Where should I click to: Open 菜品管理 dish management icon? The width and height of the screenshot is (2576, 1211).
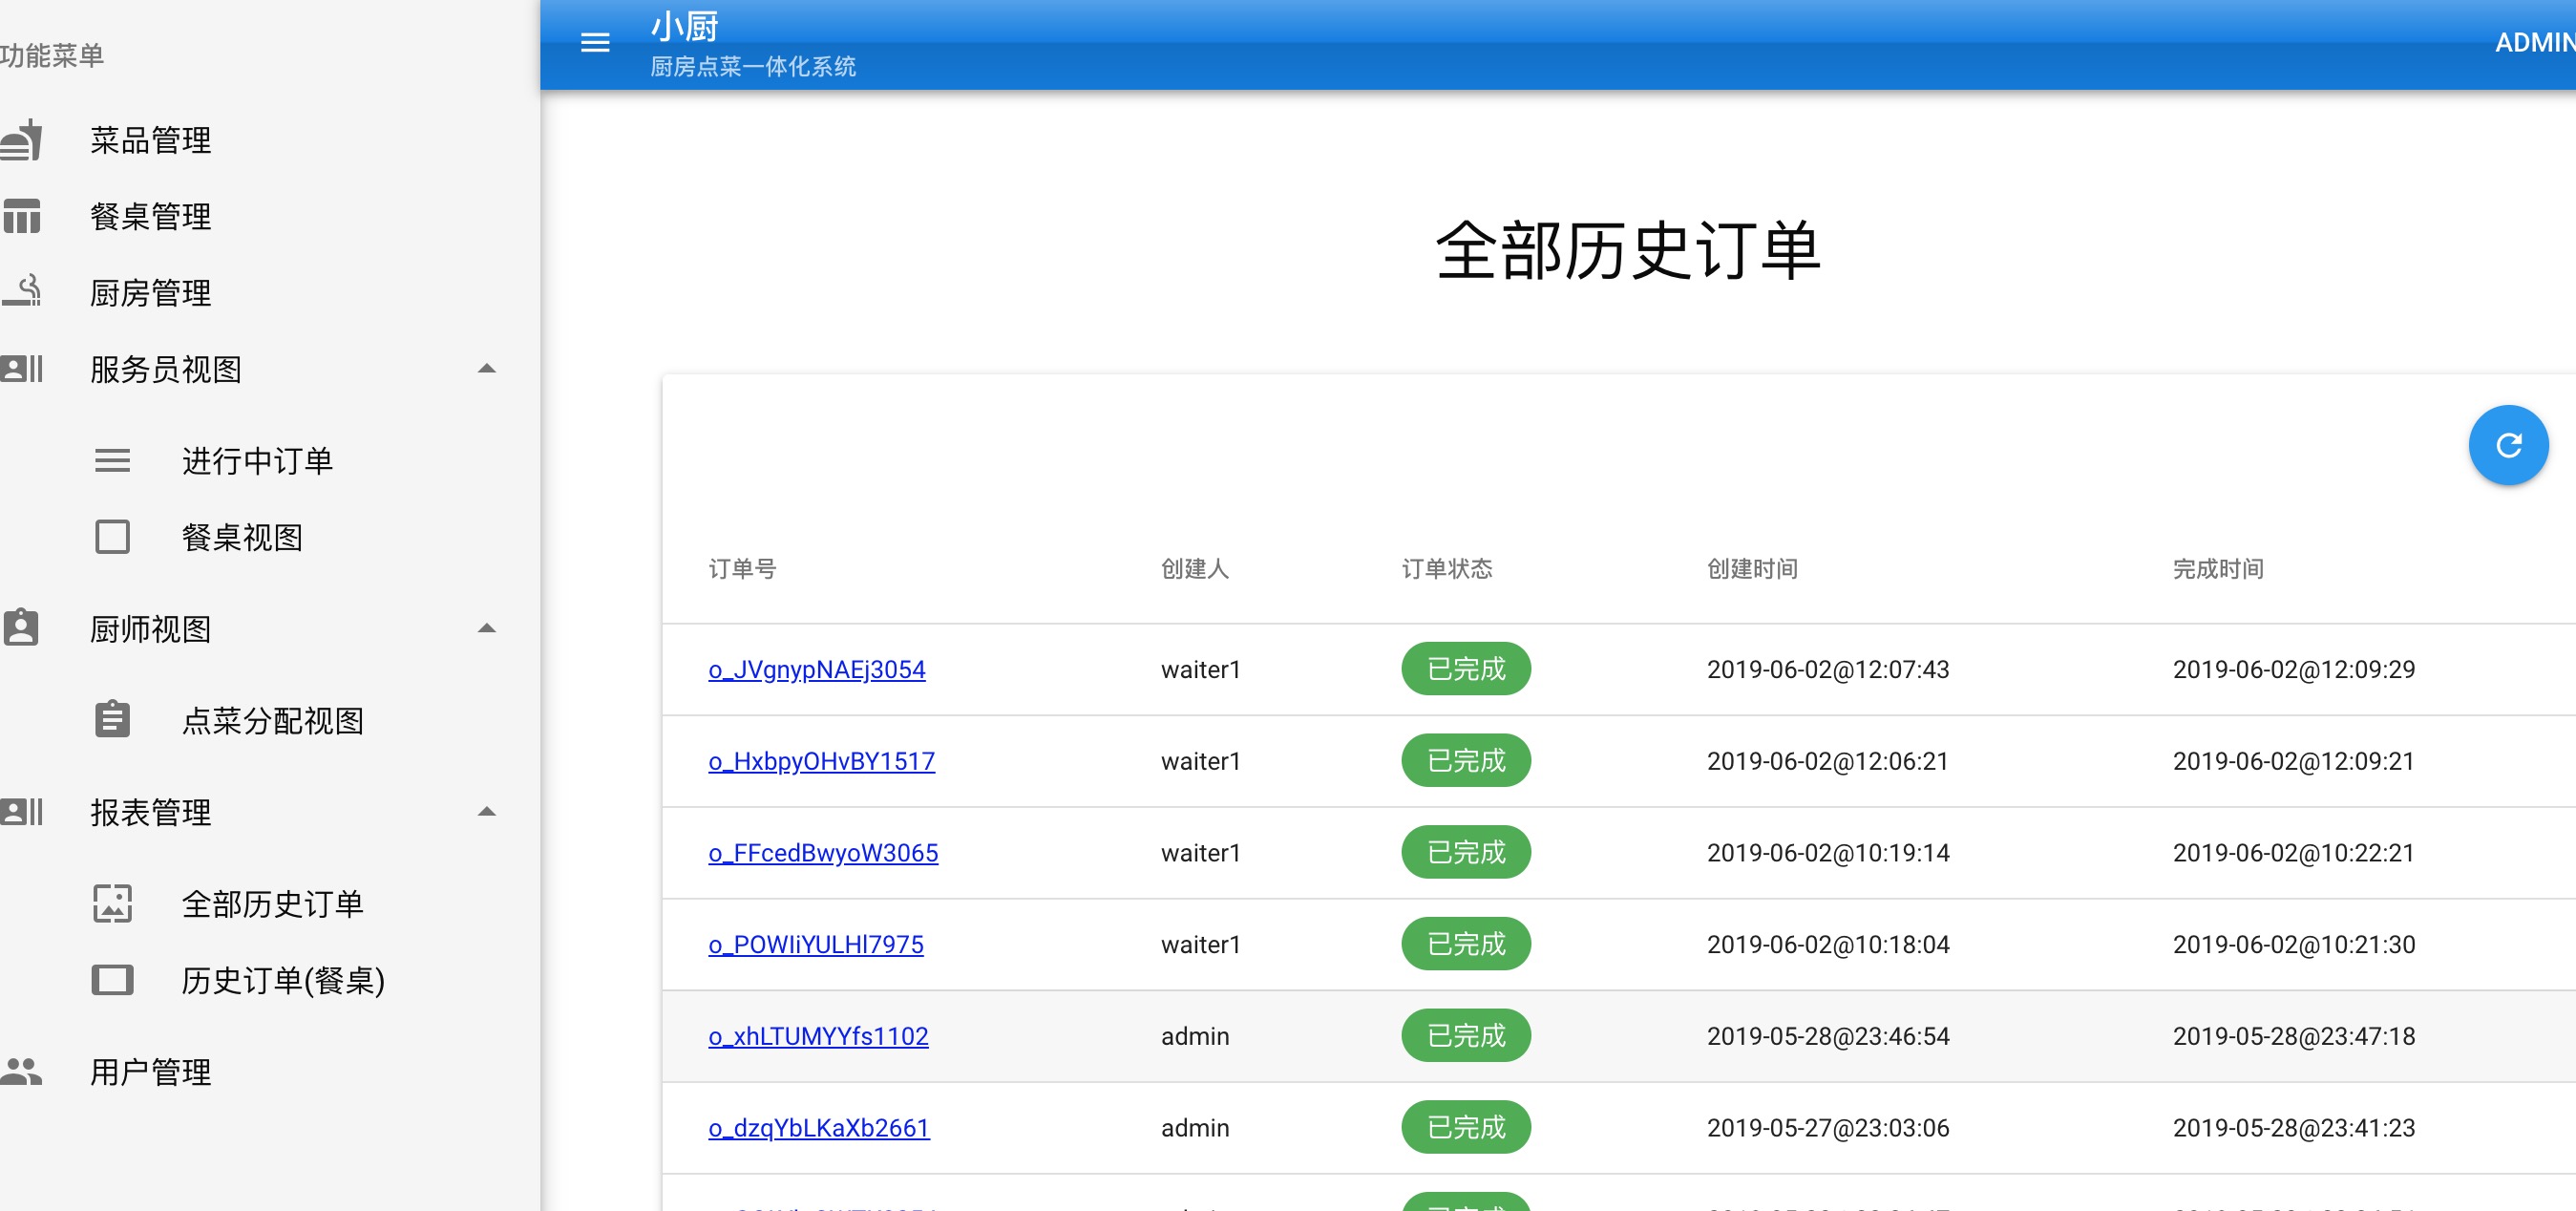tap(22, 140)
